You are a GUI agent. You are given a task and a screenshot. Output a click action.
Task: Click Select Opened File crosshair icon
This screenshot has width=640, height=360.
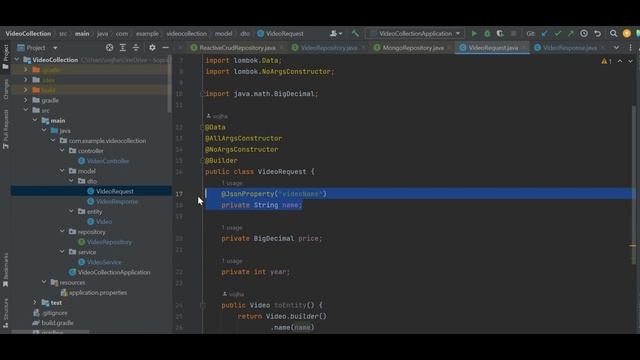click(109, 48)
